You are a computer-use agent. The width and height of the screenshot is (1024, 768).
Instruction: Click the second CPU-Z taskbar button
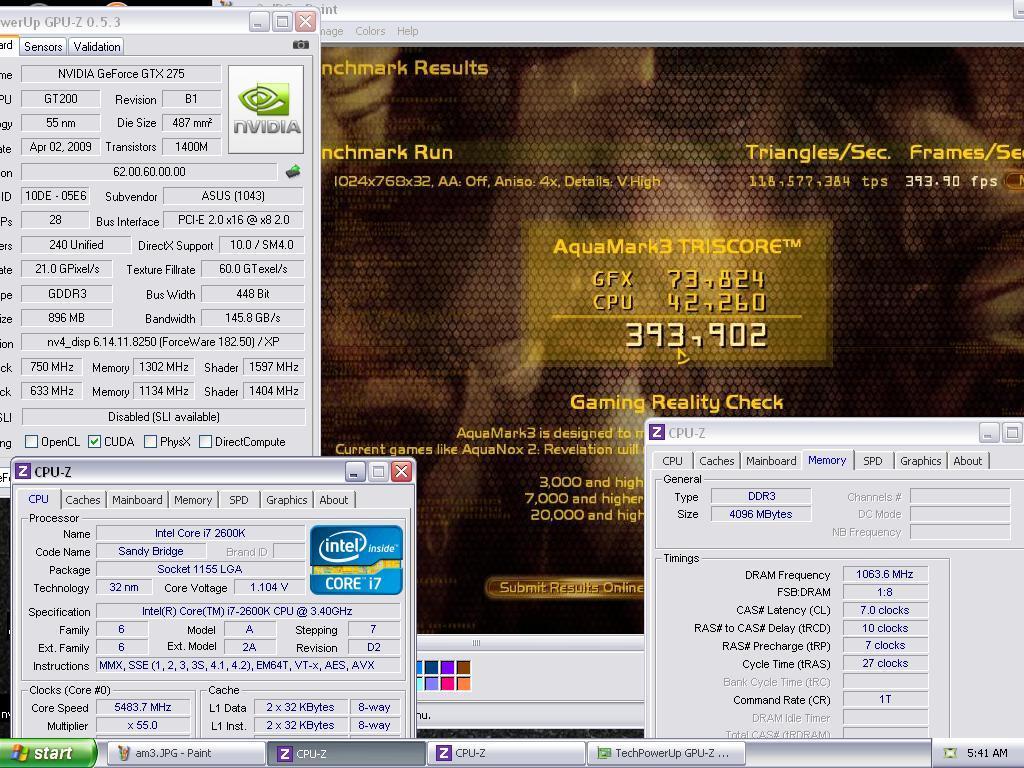coord(506,754)
